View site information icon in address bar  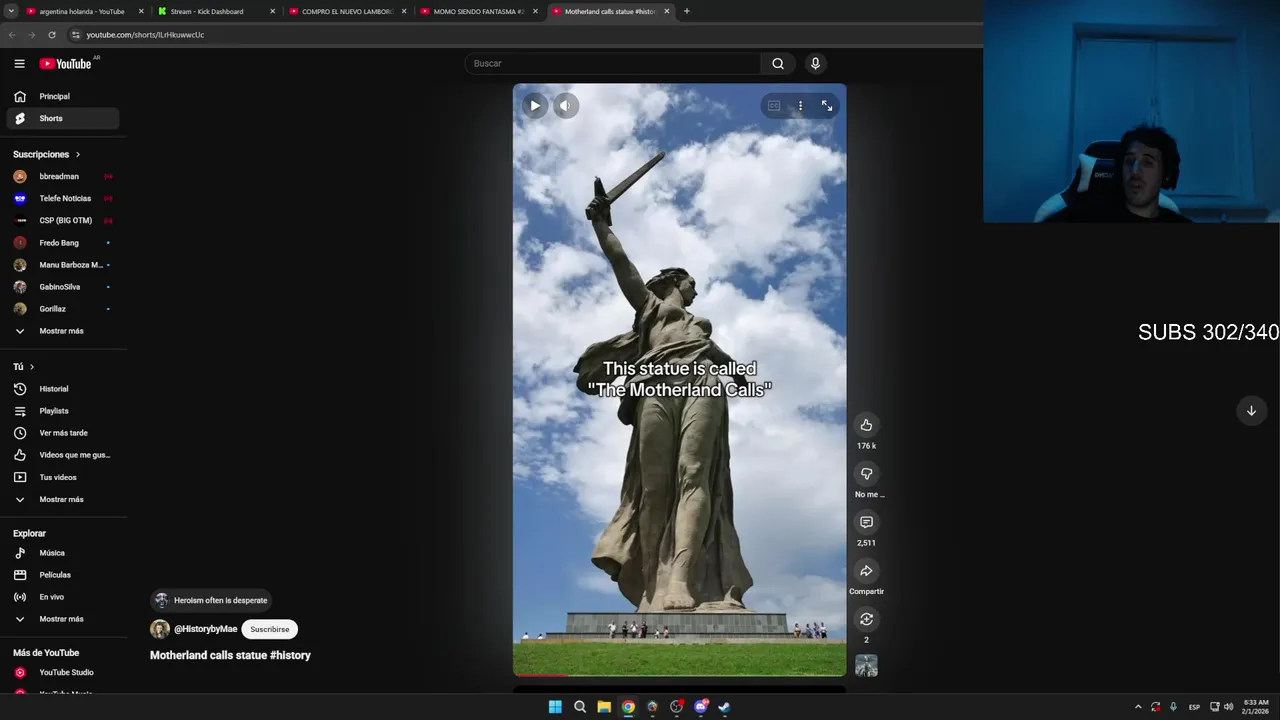click(x=75, y=34)
